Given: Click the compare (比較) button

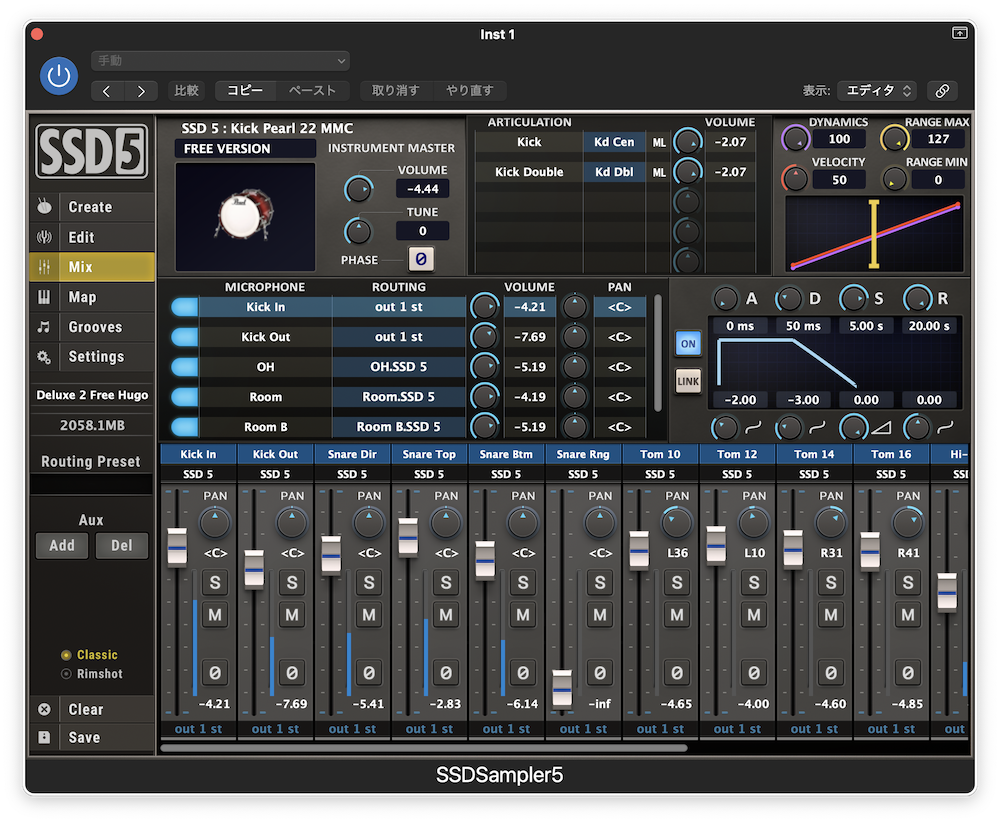Looking at the screenshot, I should [x=187, y=91].
